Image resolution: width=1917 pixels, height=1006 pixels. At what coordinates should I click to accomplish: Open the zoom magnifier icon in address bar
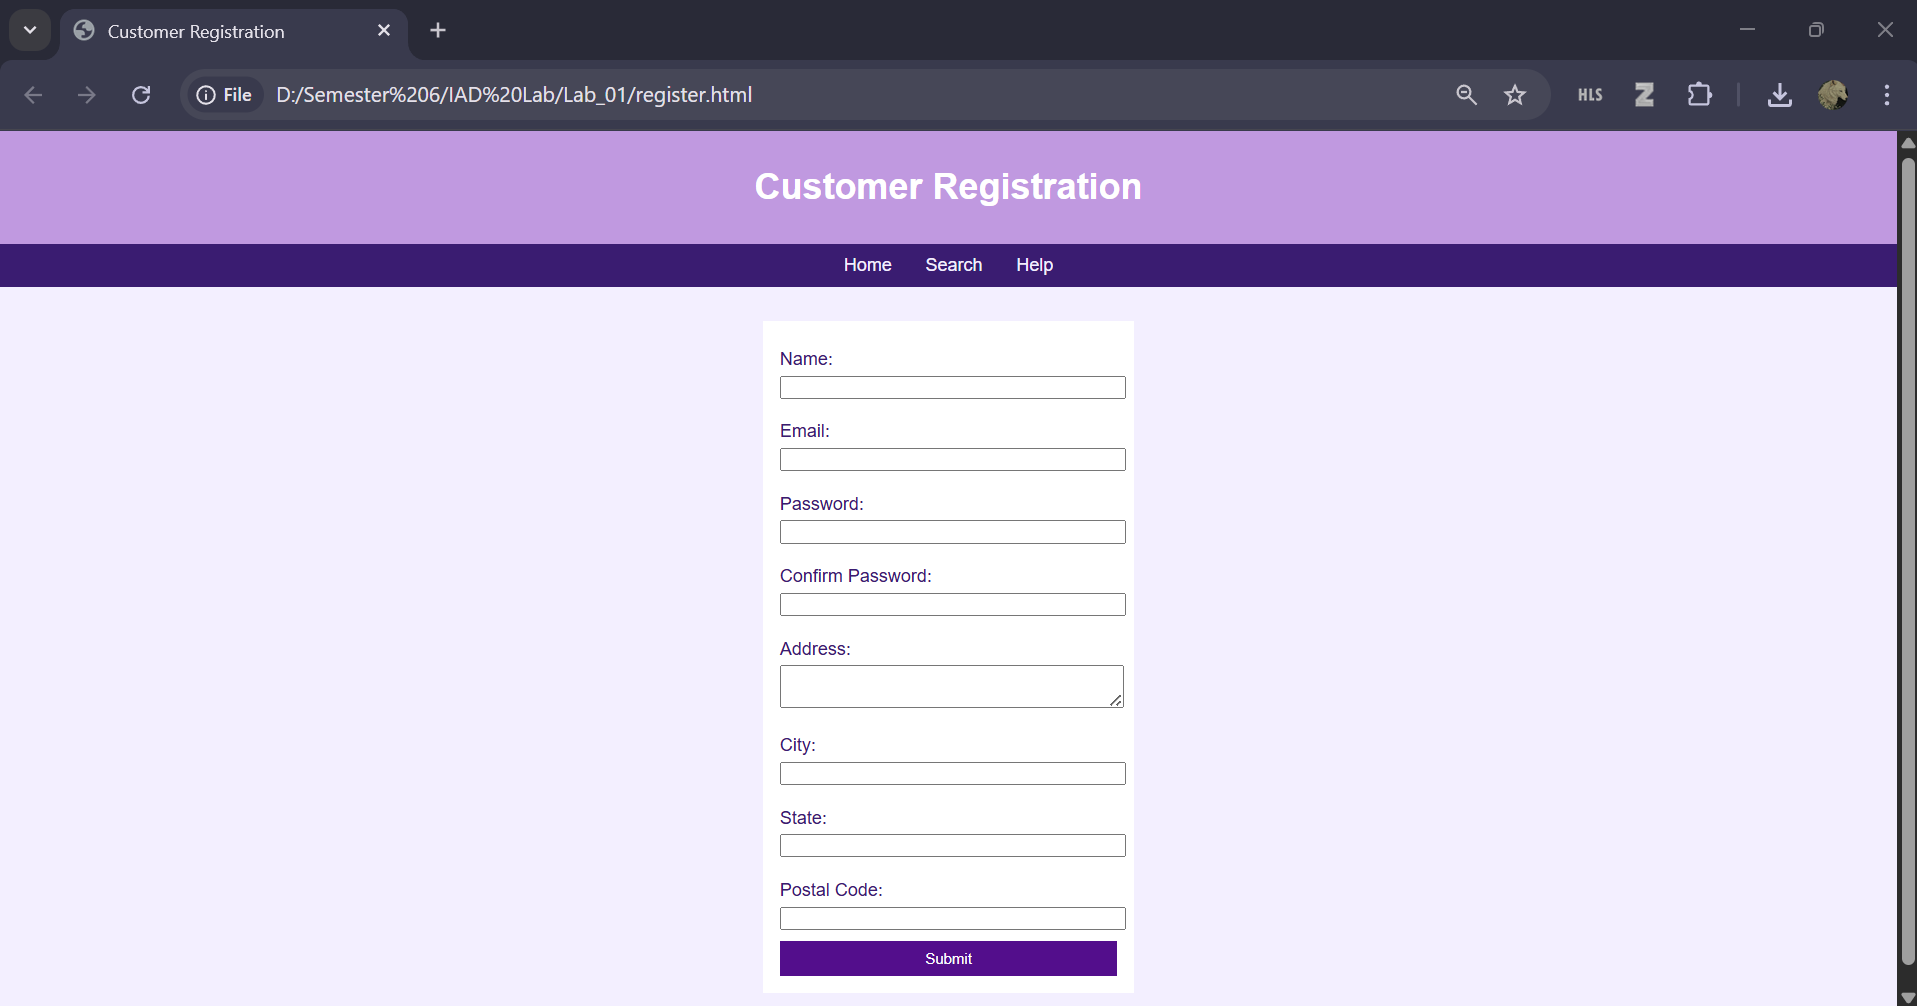pos(1466,95)
